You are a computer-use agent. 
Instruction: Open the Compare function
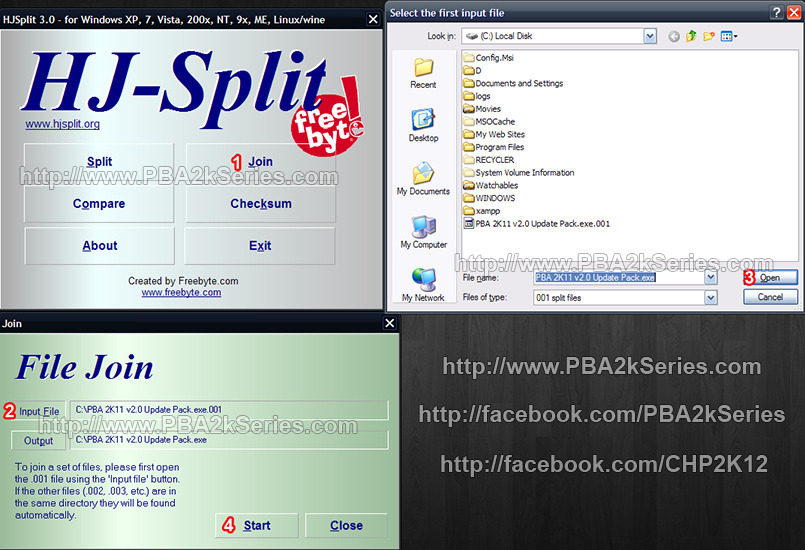click(x=99, y=204)
